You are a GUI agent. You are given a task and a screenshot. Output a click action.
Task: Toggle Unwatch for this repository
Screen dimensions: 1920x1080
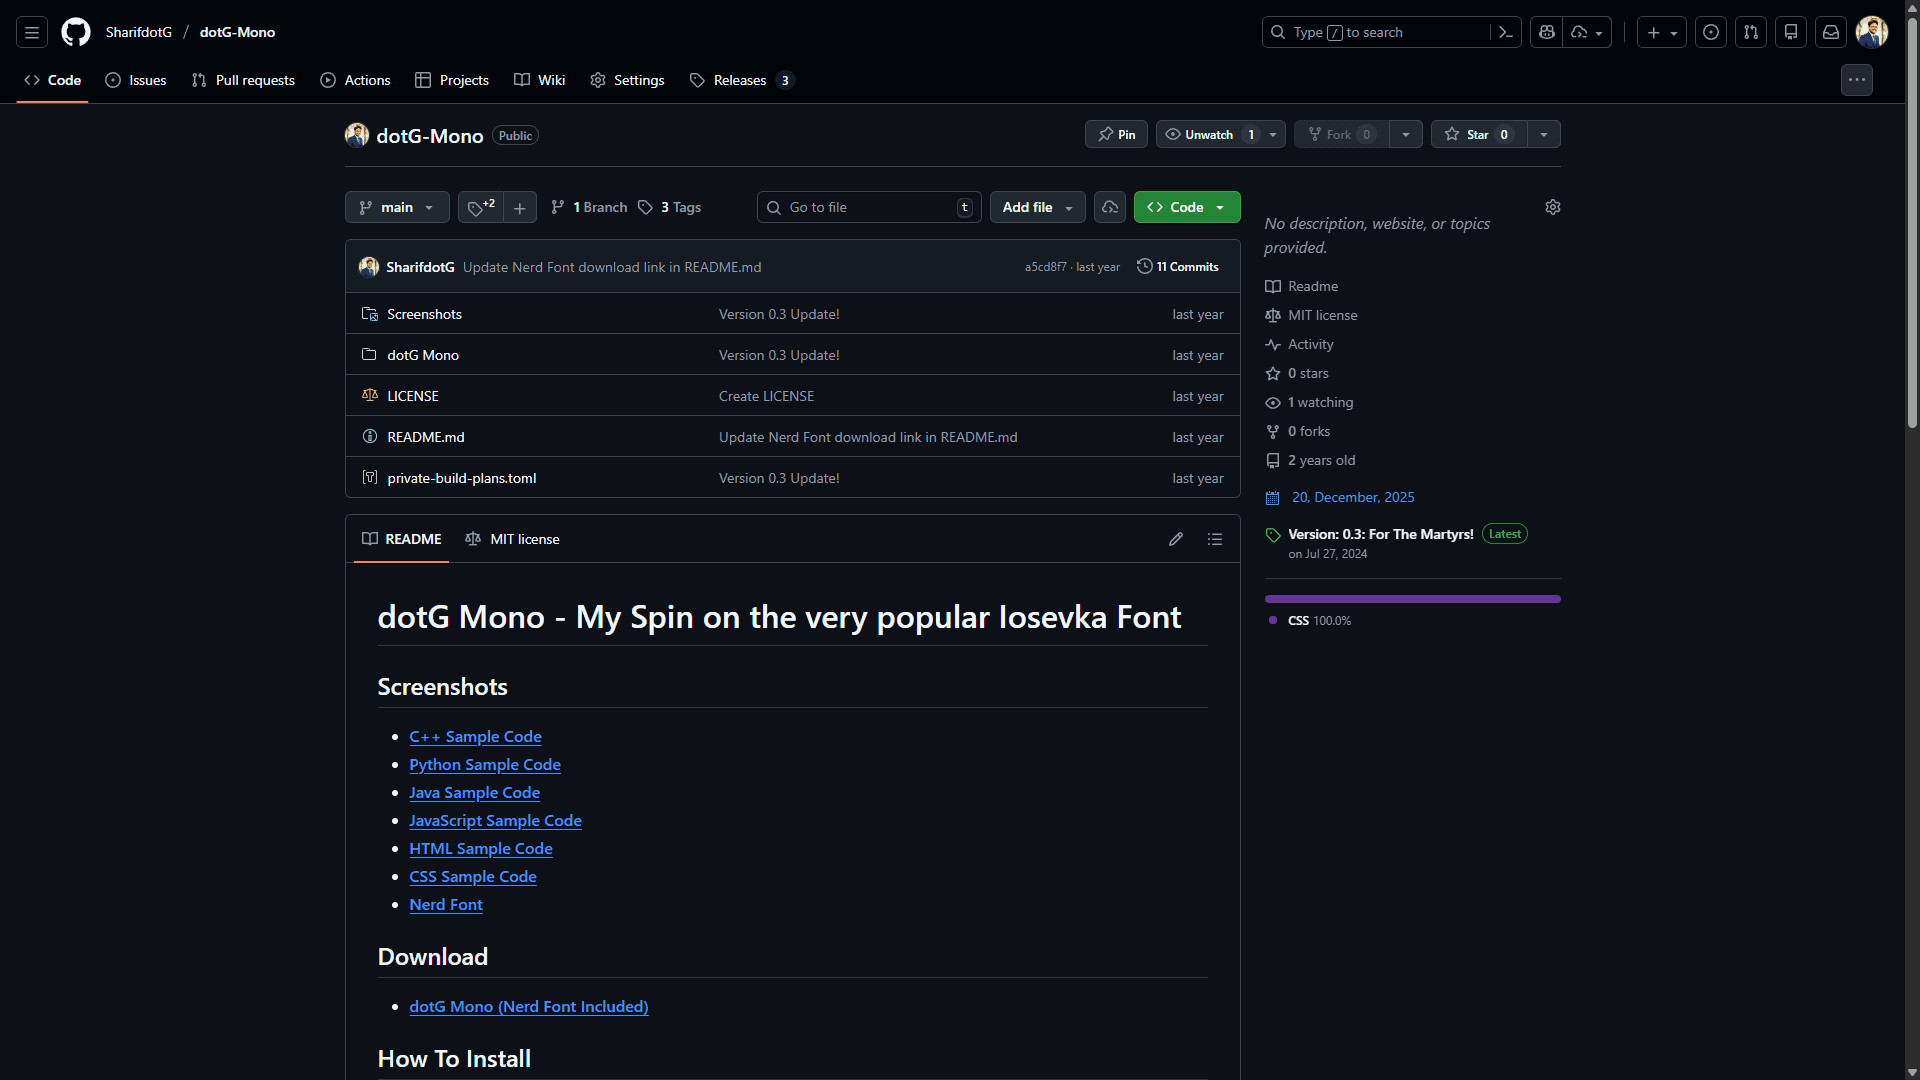pos(1209,134)
